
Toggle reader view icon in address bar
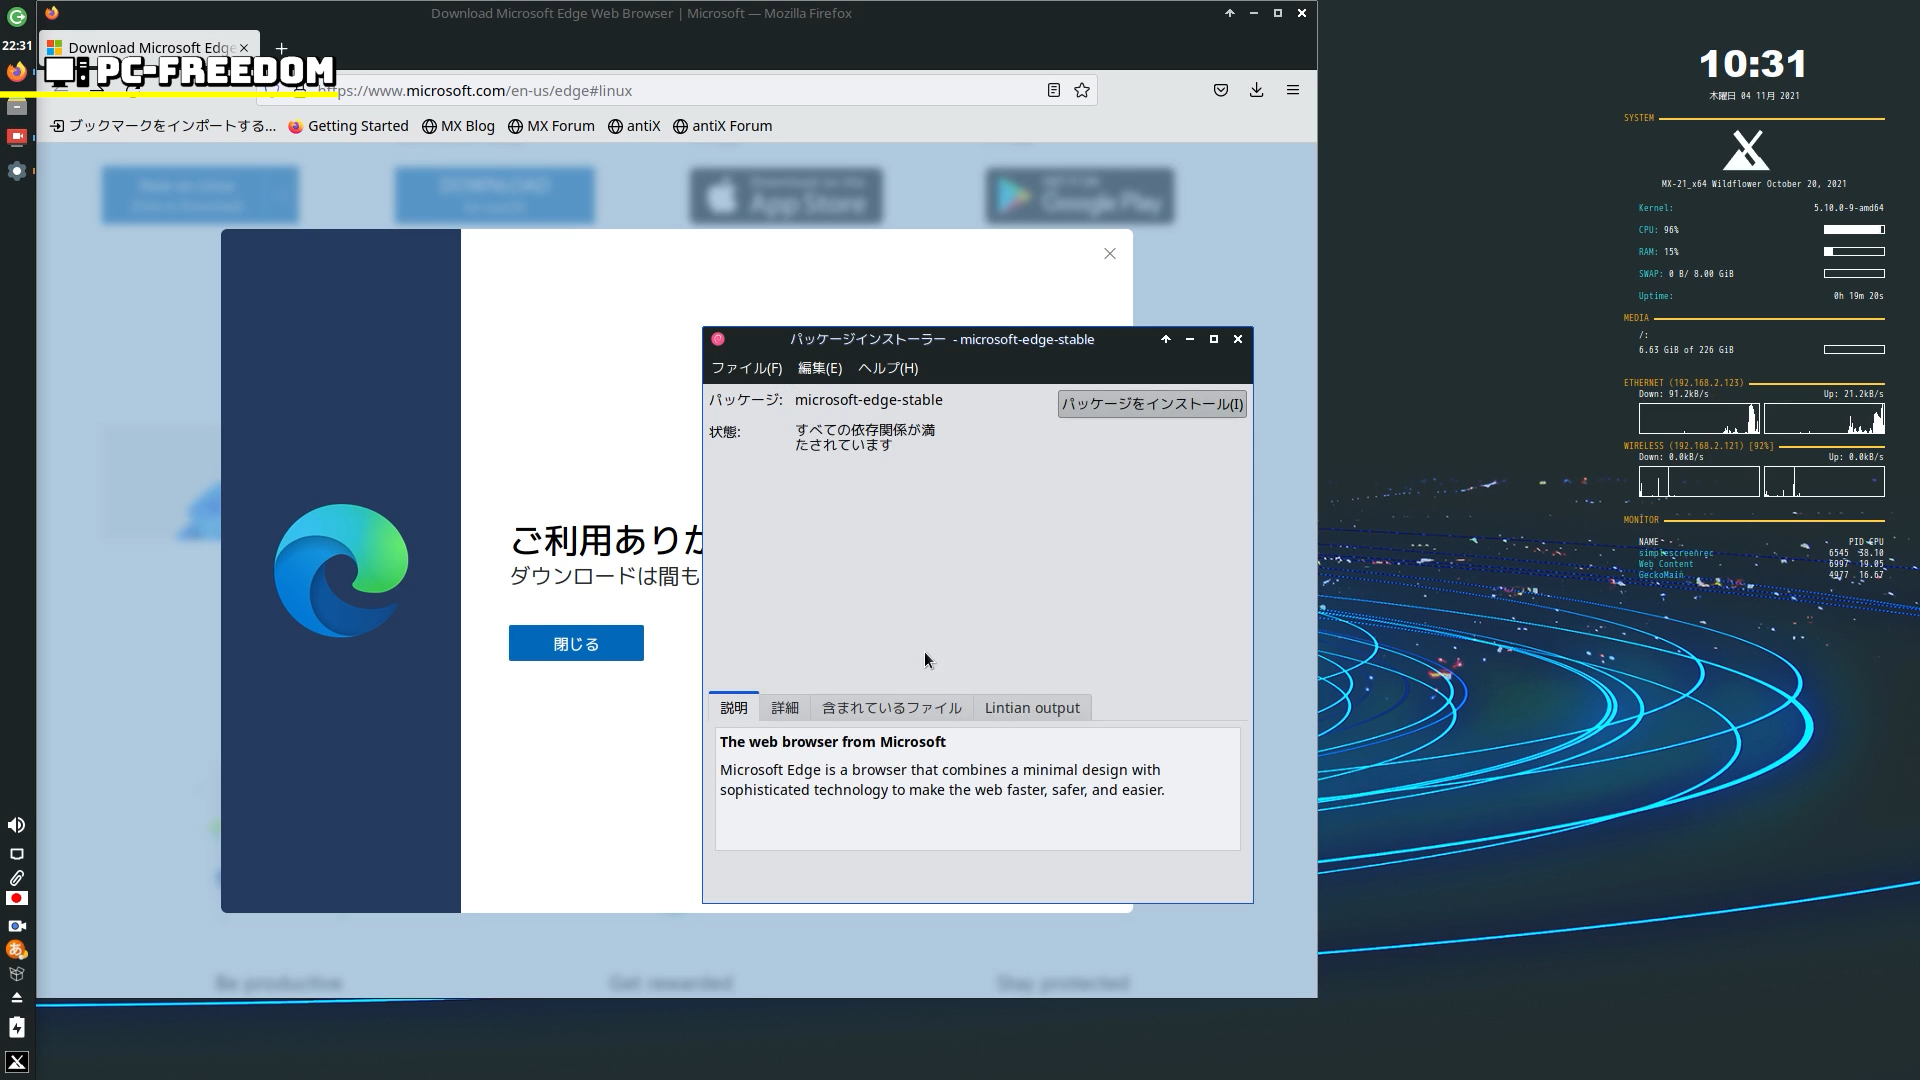point(1053,91)
